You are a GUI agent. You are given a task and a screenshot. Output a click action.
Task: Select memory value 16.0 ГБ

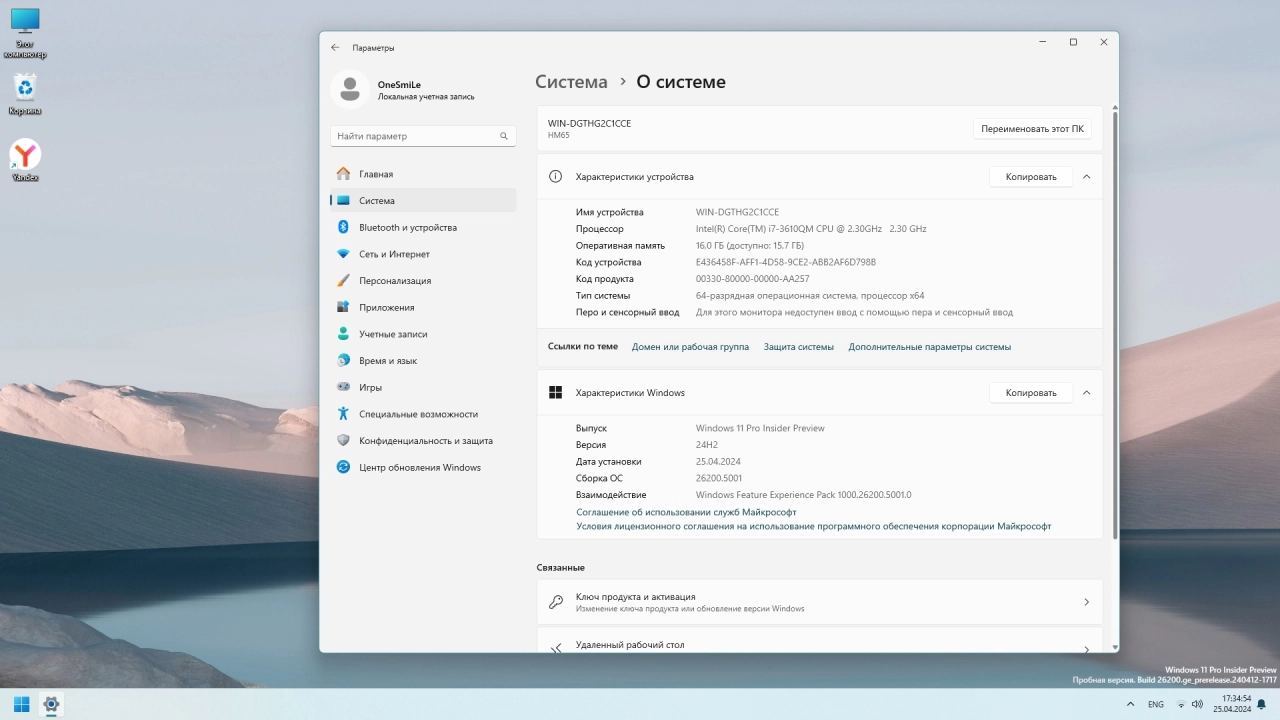(750, 245)
